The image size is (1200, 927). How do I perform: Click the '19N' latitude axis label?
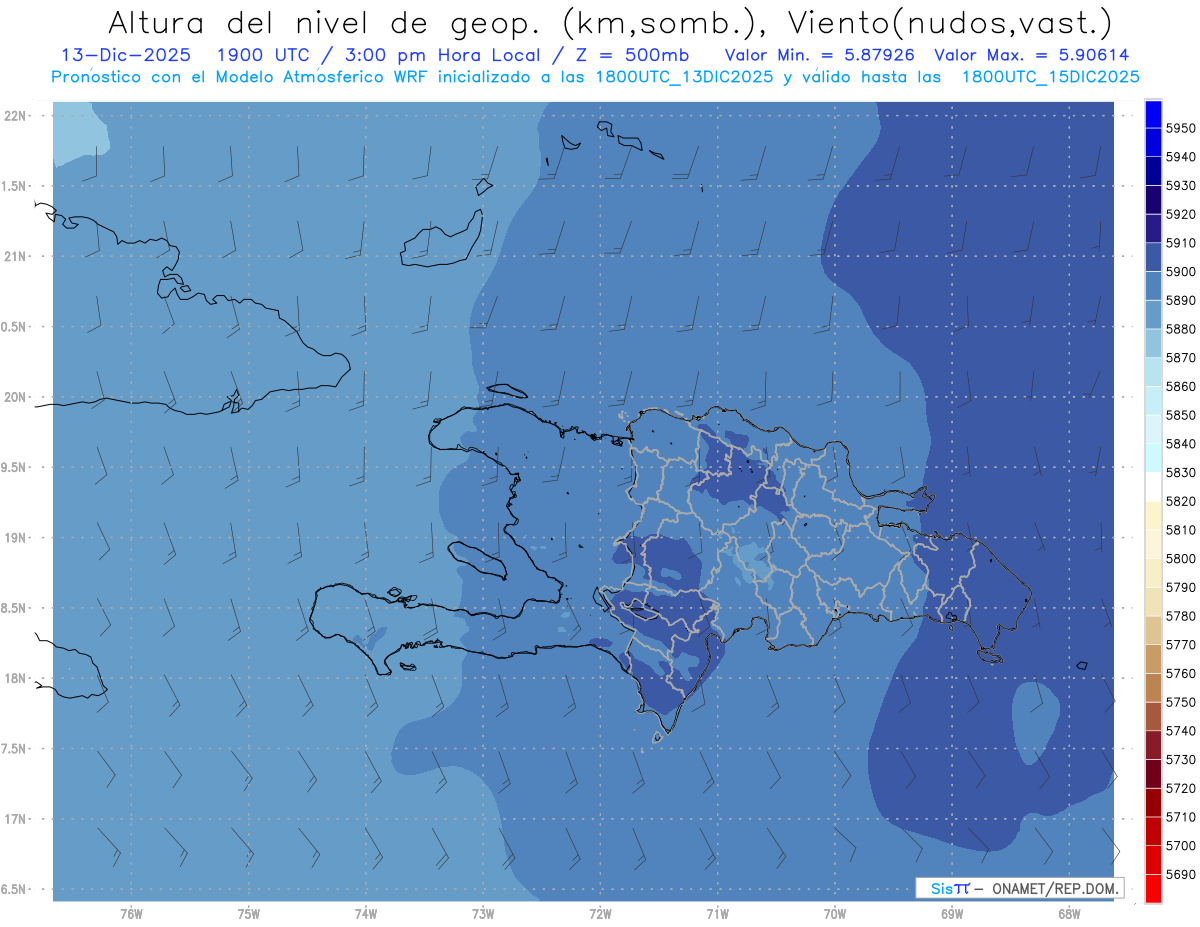pyautogui.click(x=15, y=538)
